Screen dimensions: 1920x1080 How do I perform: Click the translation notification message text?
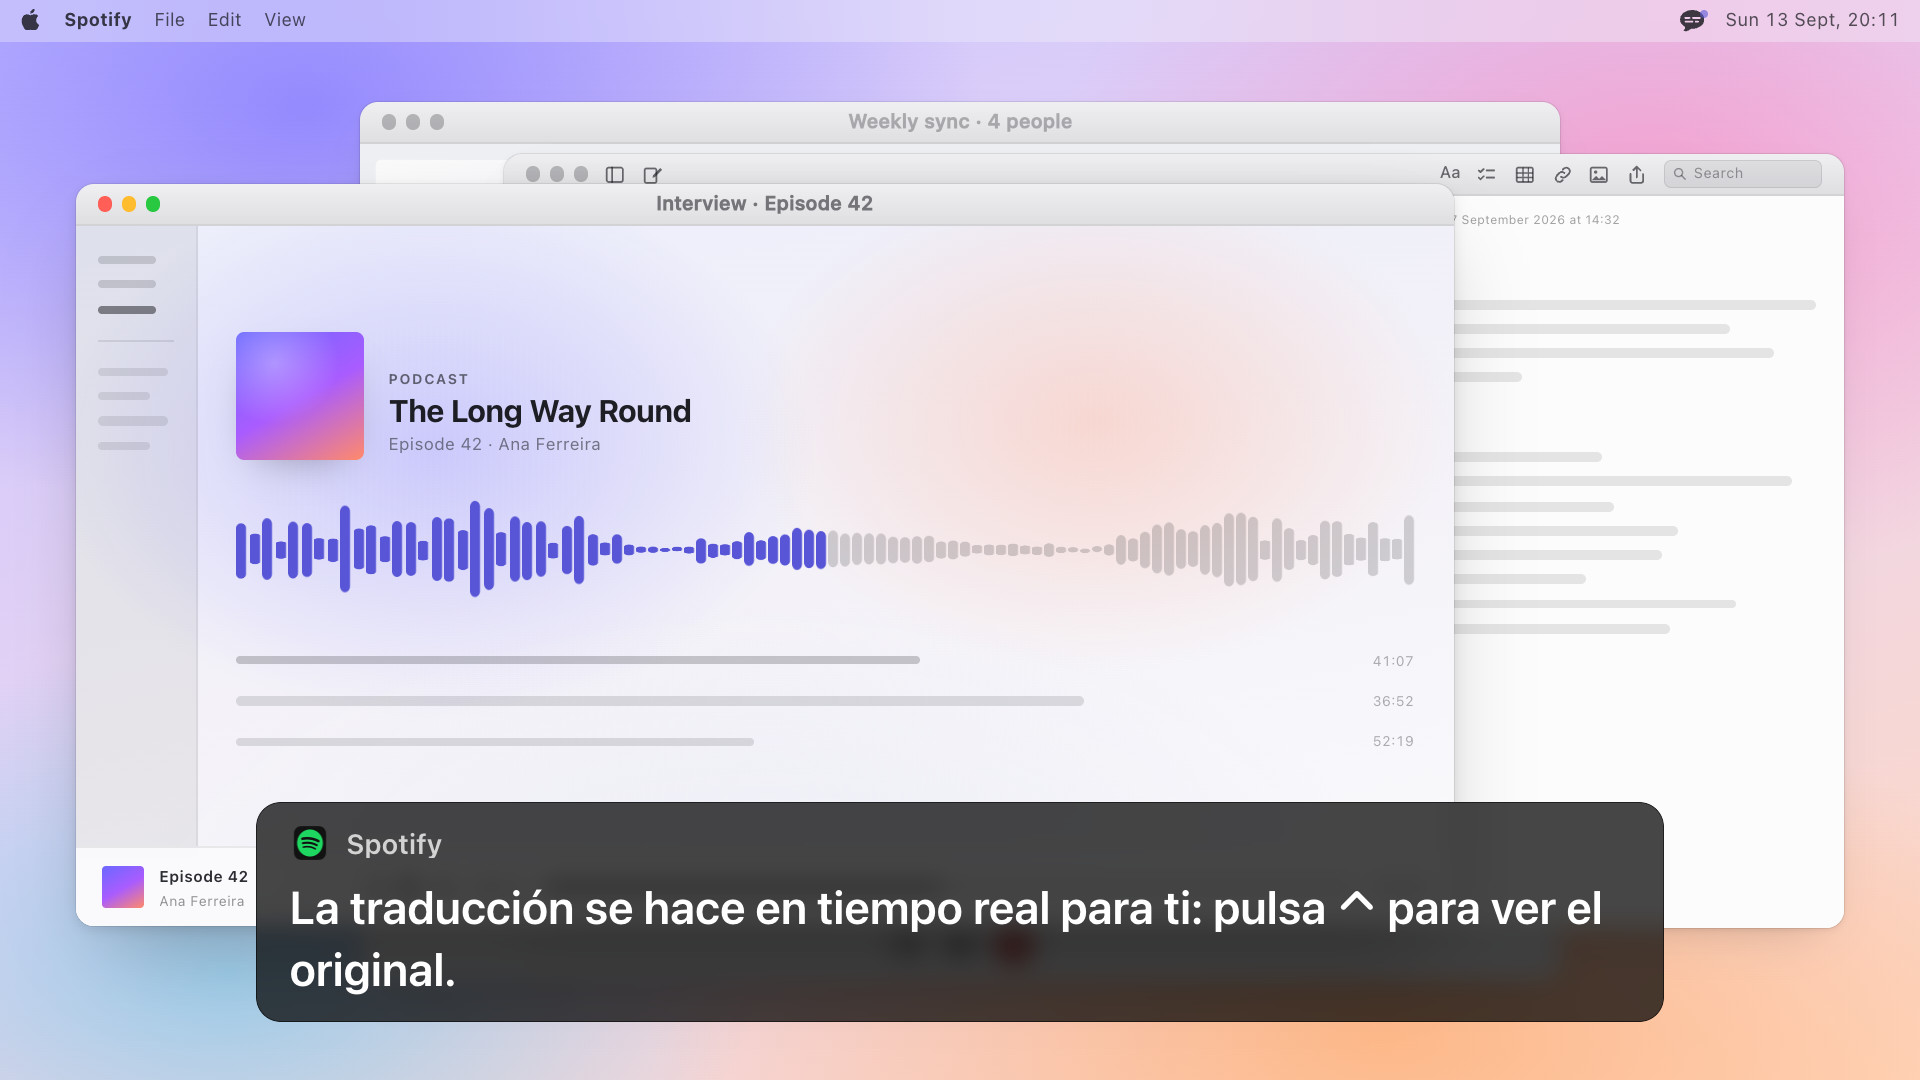(946, 940)
